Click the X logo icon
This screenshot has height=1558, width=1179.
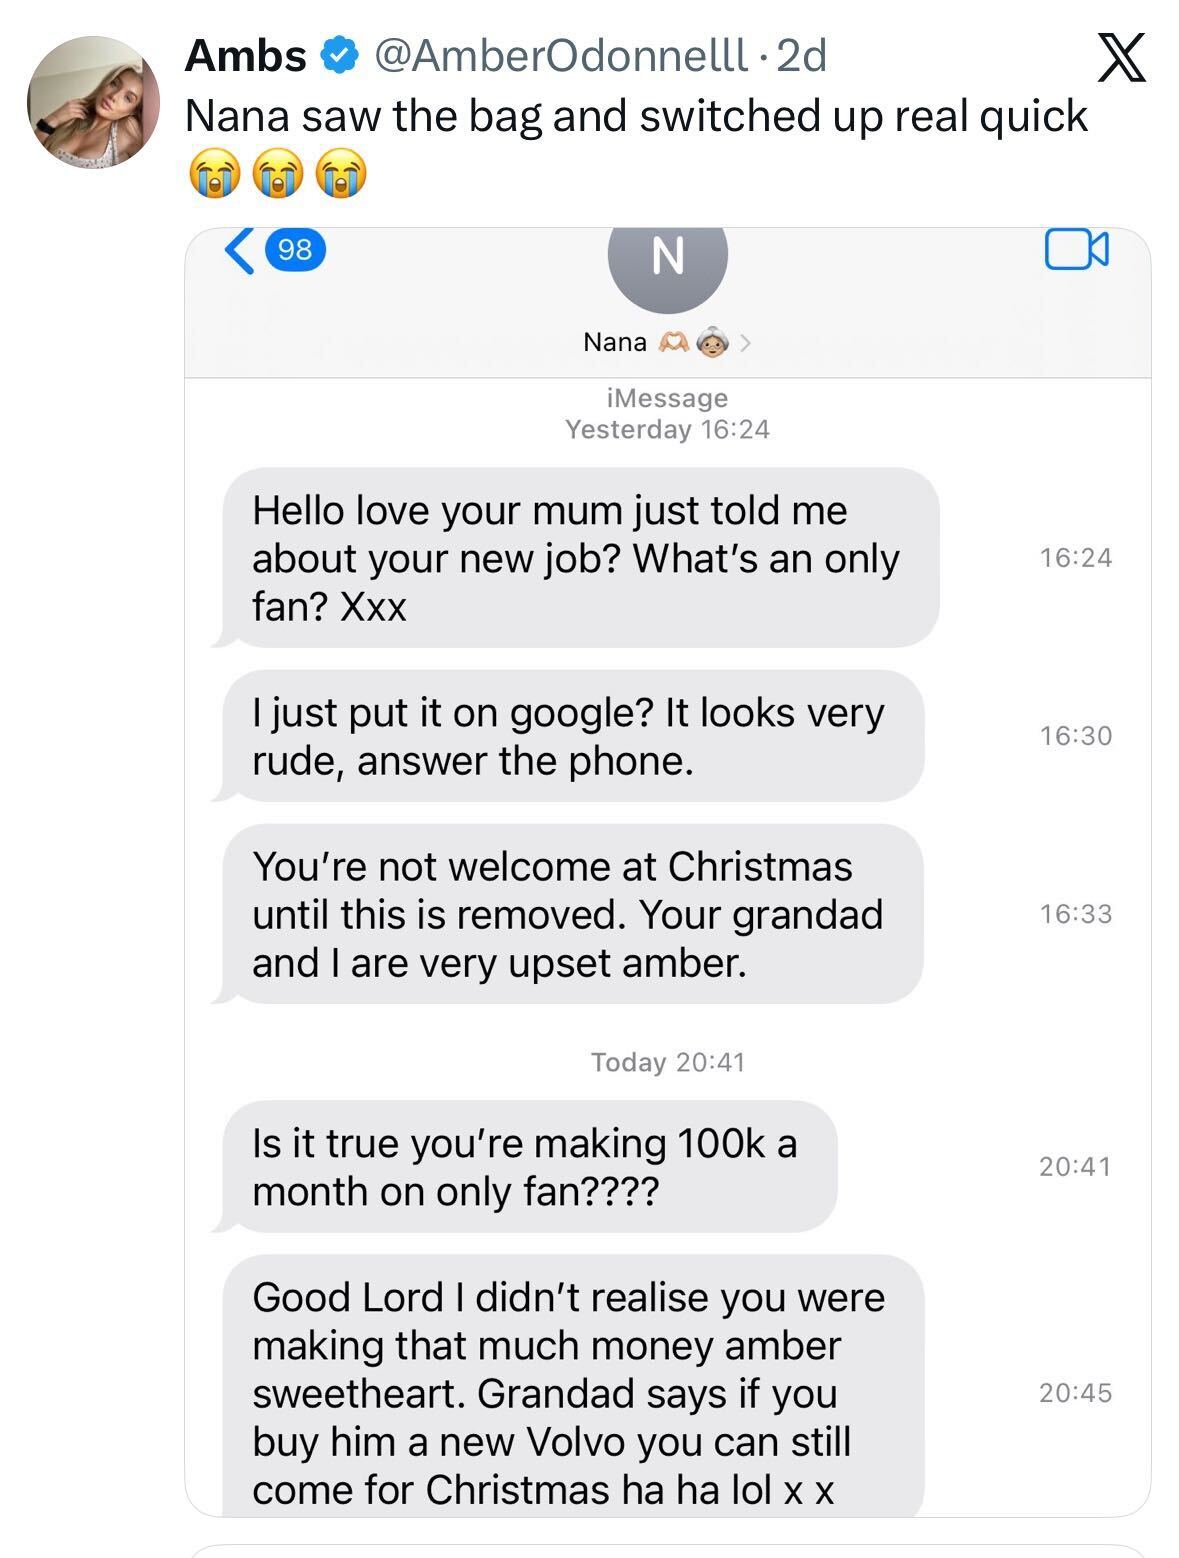point(1121,57)
